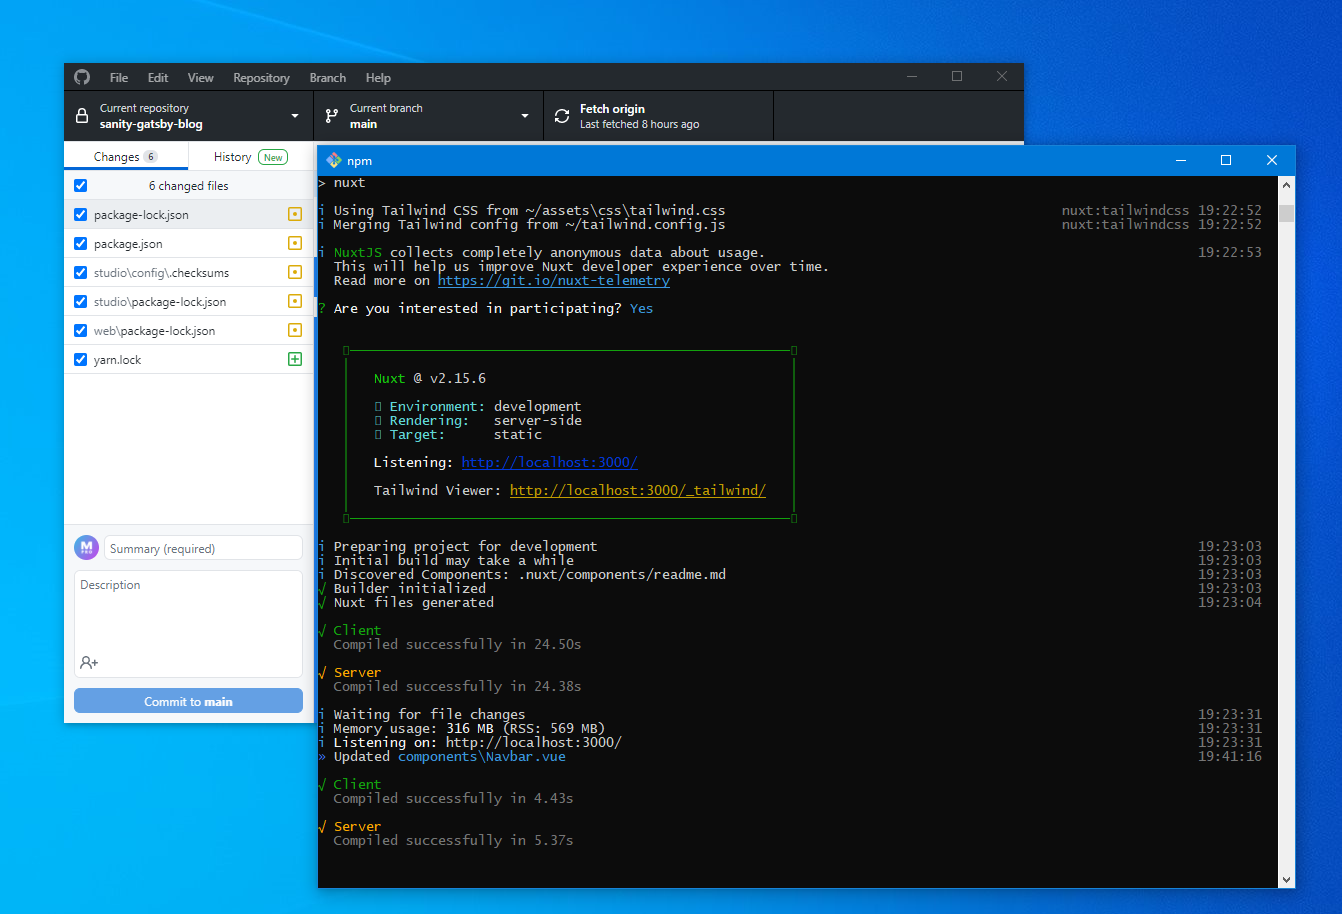Click the Commit to main button
1342x914 pixels.
(x=188, y=701)
